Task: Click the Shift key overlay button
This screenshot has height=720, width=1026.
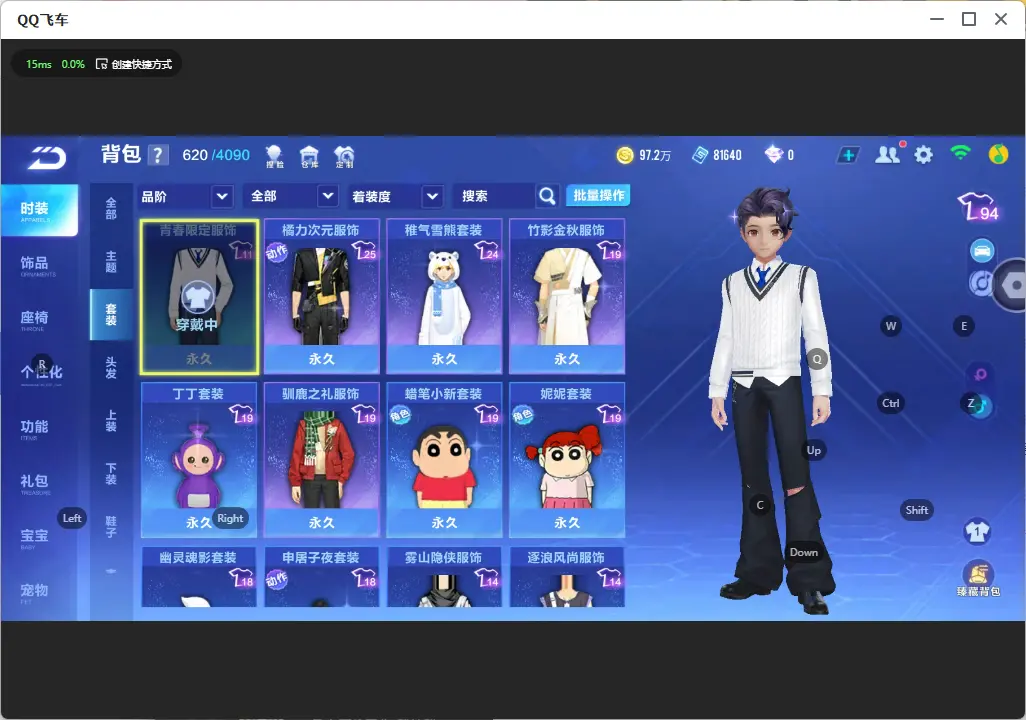Action: 916,510
